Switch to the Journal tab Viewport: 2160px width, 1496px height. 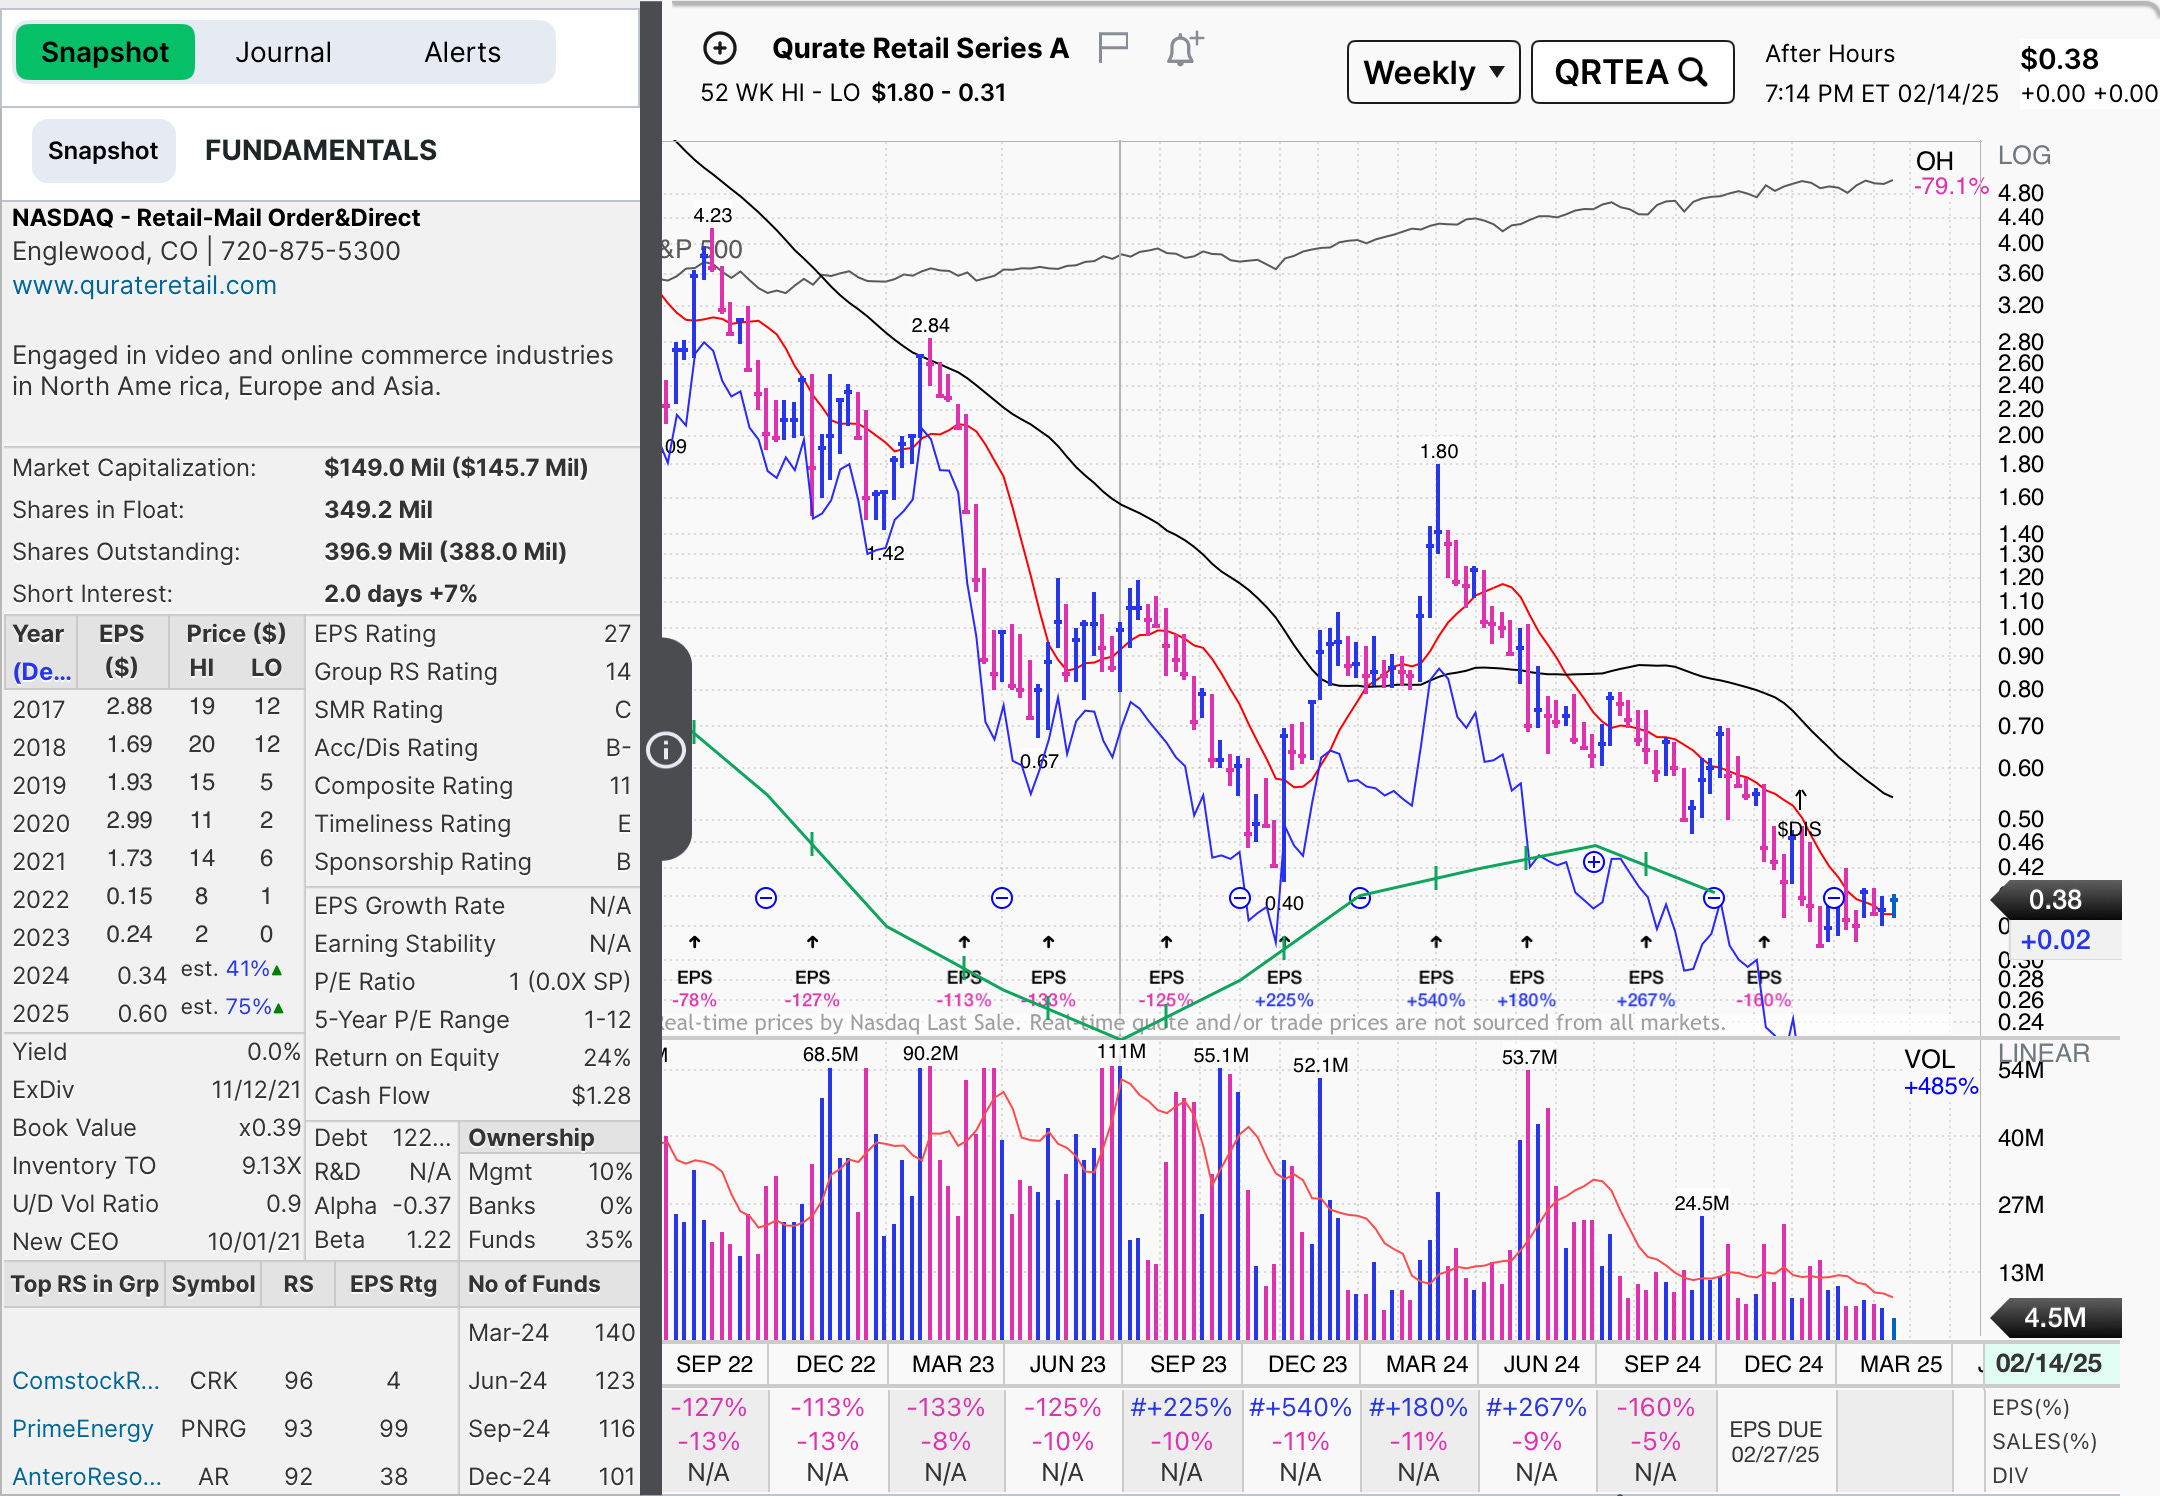283,52
